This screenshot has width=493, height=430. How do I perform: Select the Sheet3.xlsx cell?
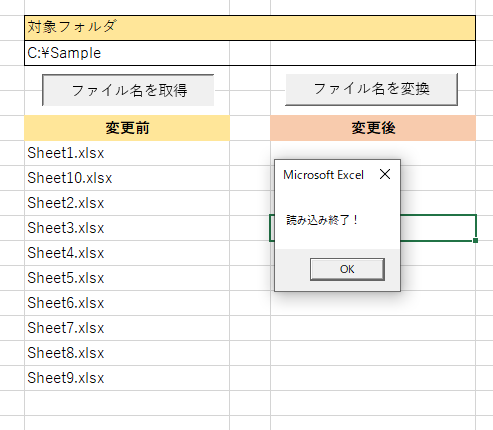click(x=127, y=228)
